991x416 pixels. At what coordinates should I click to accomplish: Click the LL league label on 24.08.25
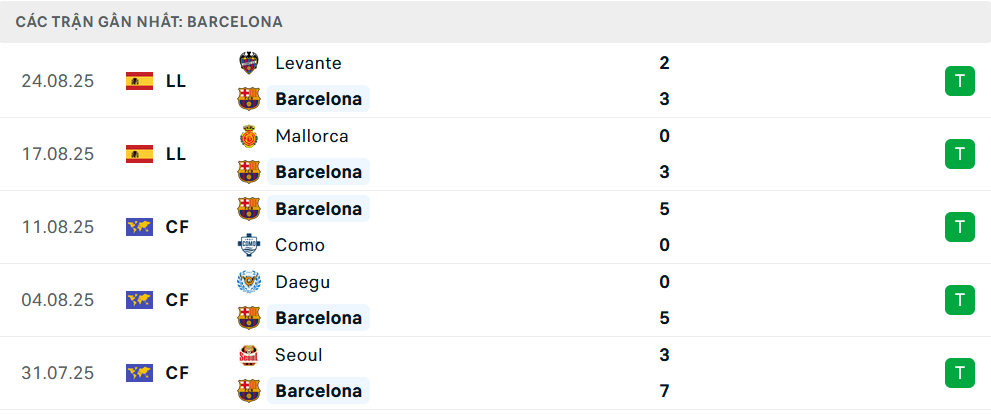tap(176, 81)
